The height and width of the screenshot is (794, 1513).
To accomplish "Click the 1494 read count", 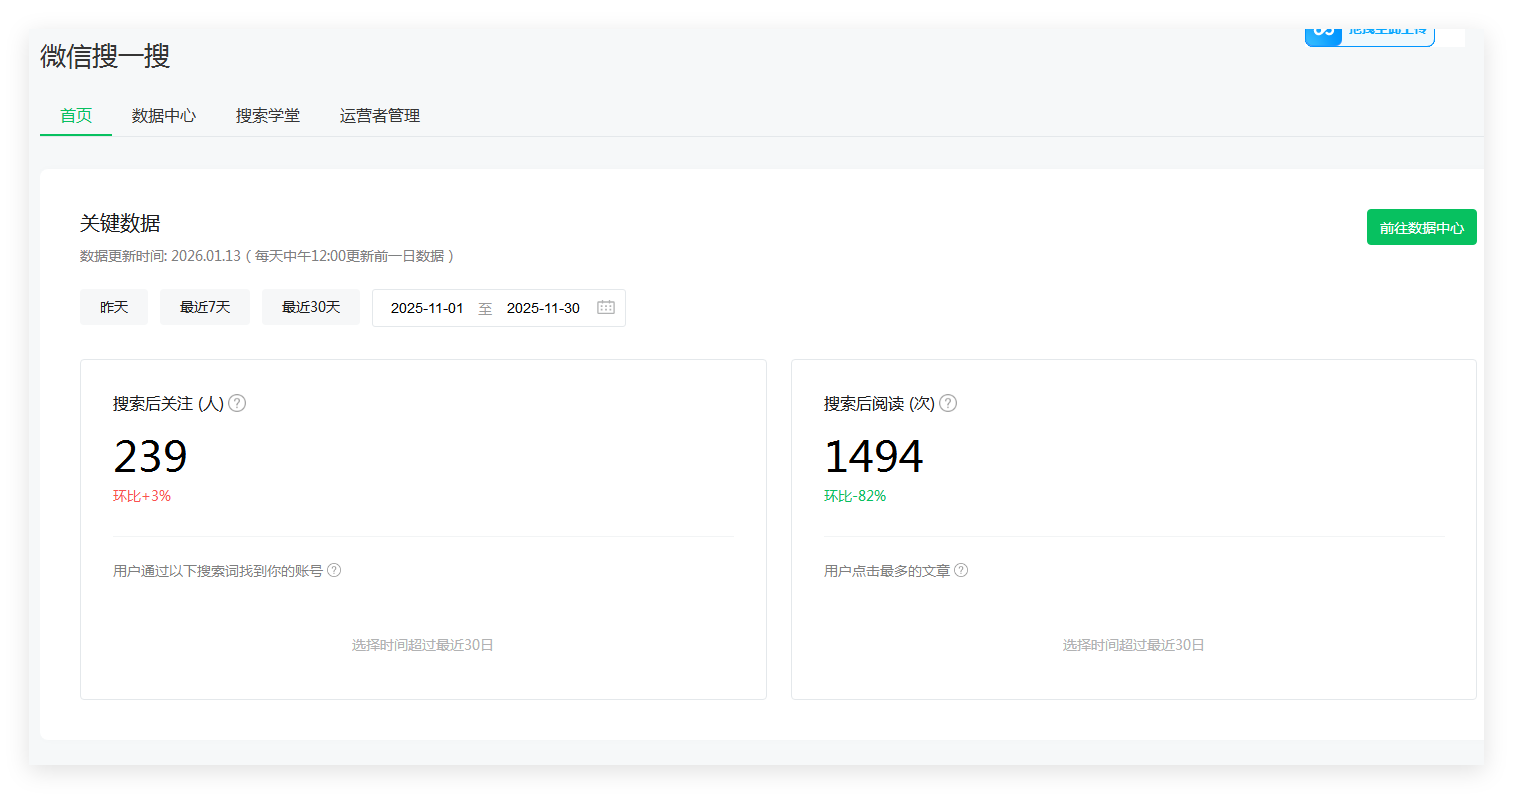I will [873, 456].
